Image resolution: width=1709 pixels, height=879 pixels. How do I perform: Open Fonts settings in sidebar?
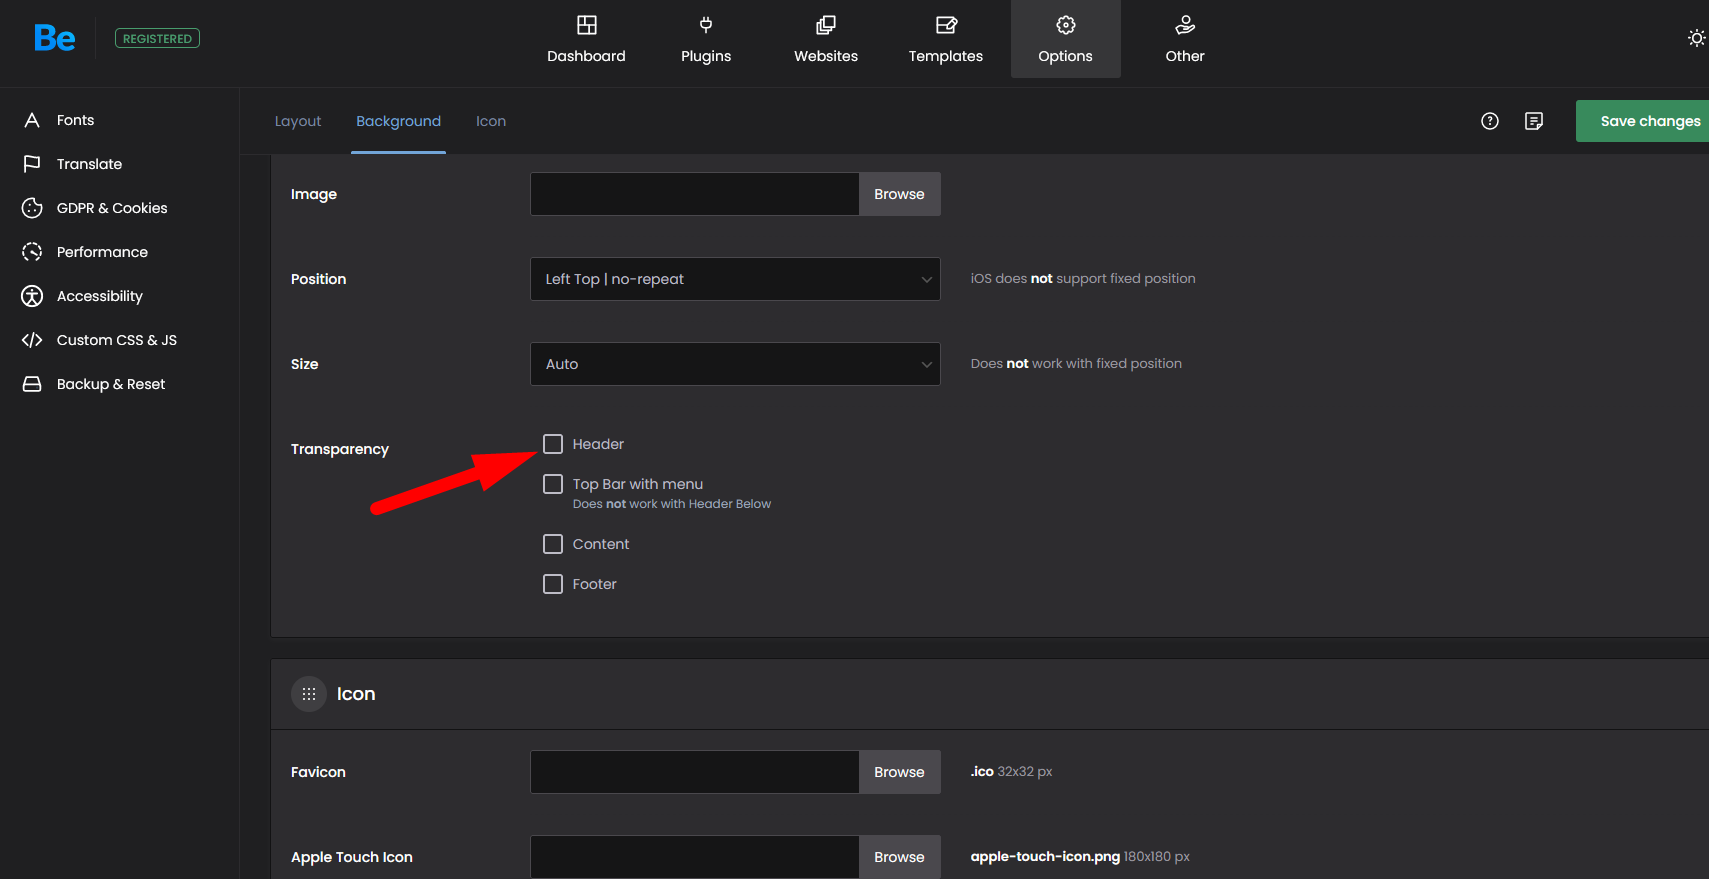coord(75,120)
